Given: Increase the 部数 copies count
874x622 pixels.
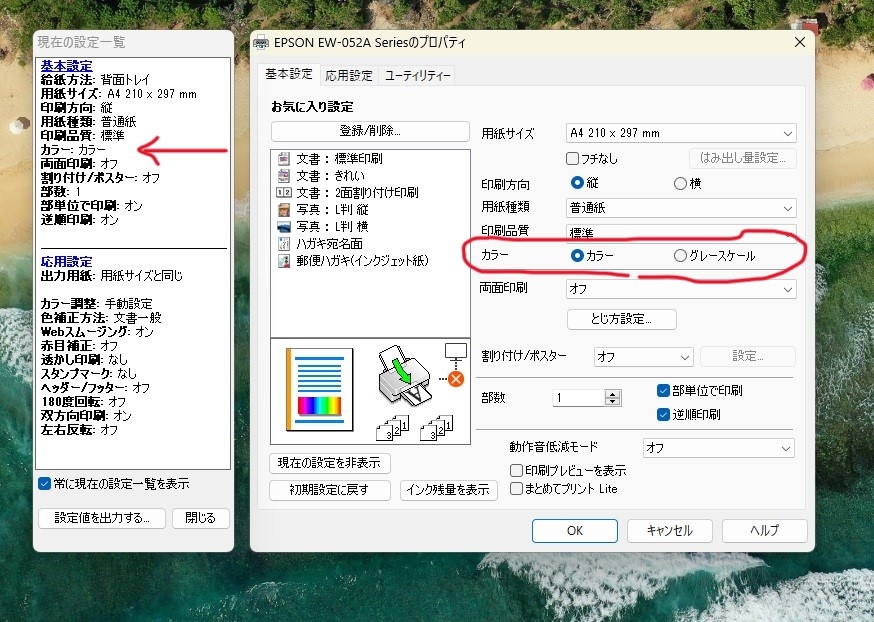Looking at the screenshot, I should 613,394.
